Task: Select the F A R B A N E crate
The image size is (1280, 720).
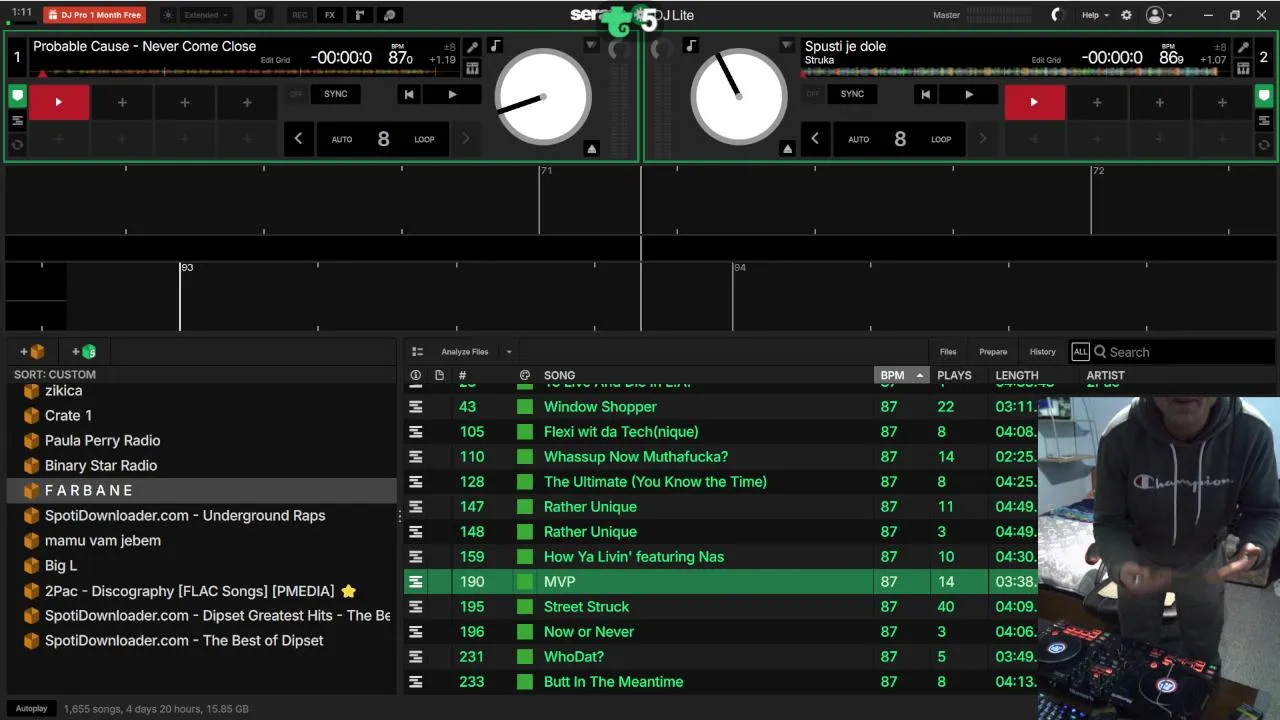Action: click(x=201, y=490)
